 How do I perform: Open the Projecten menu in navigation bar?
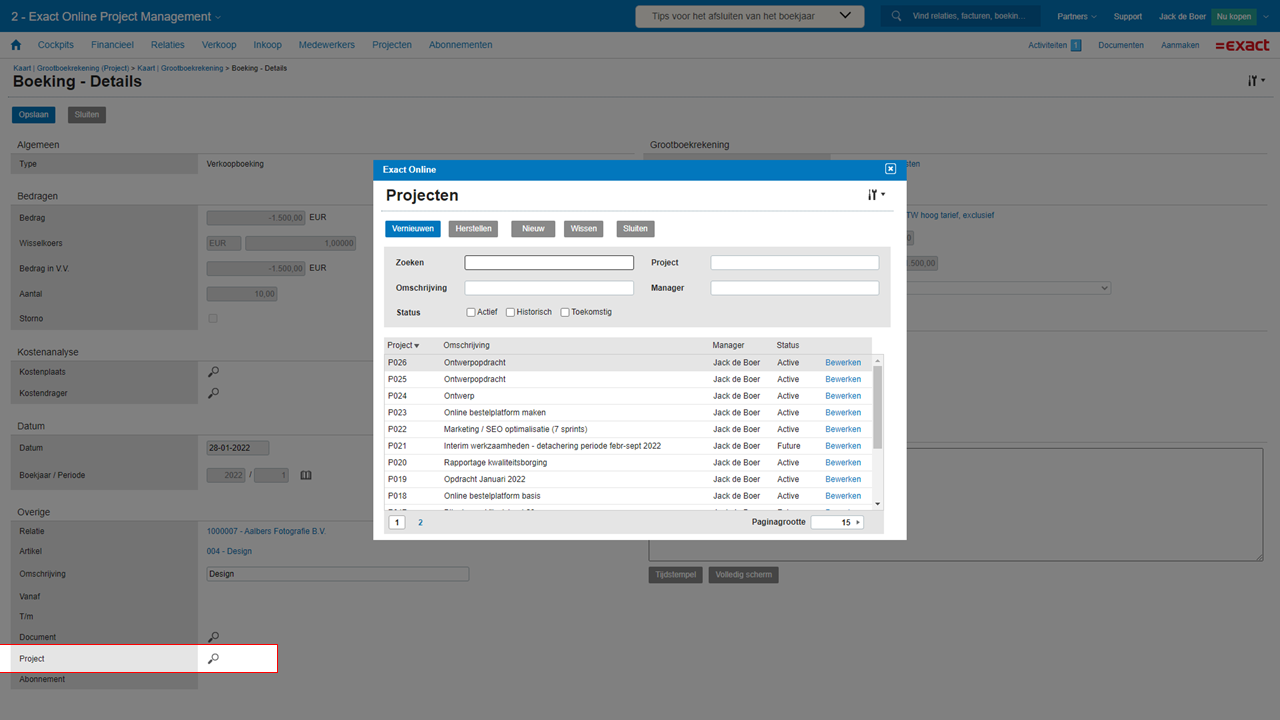(392, 45)
